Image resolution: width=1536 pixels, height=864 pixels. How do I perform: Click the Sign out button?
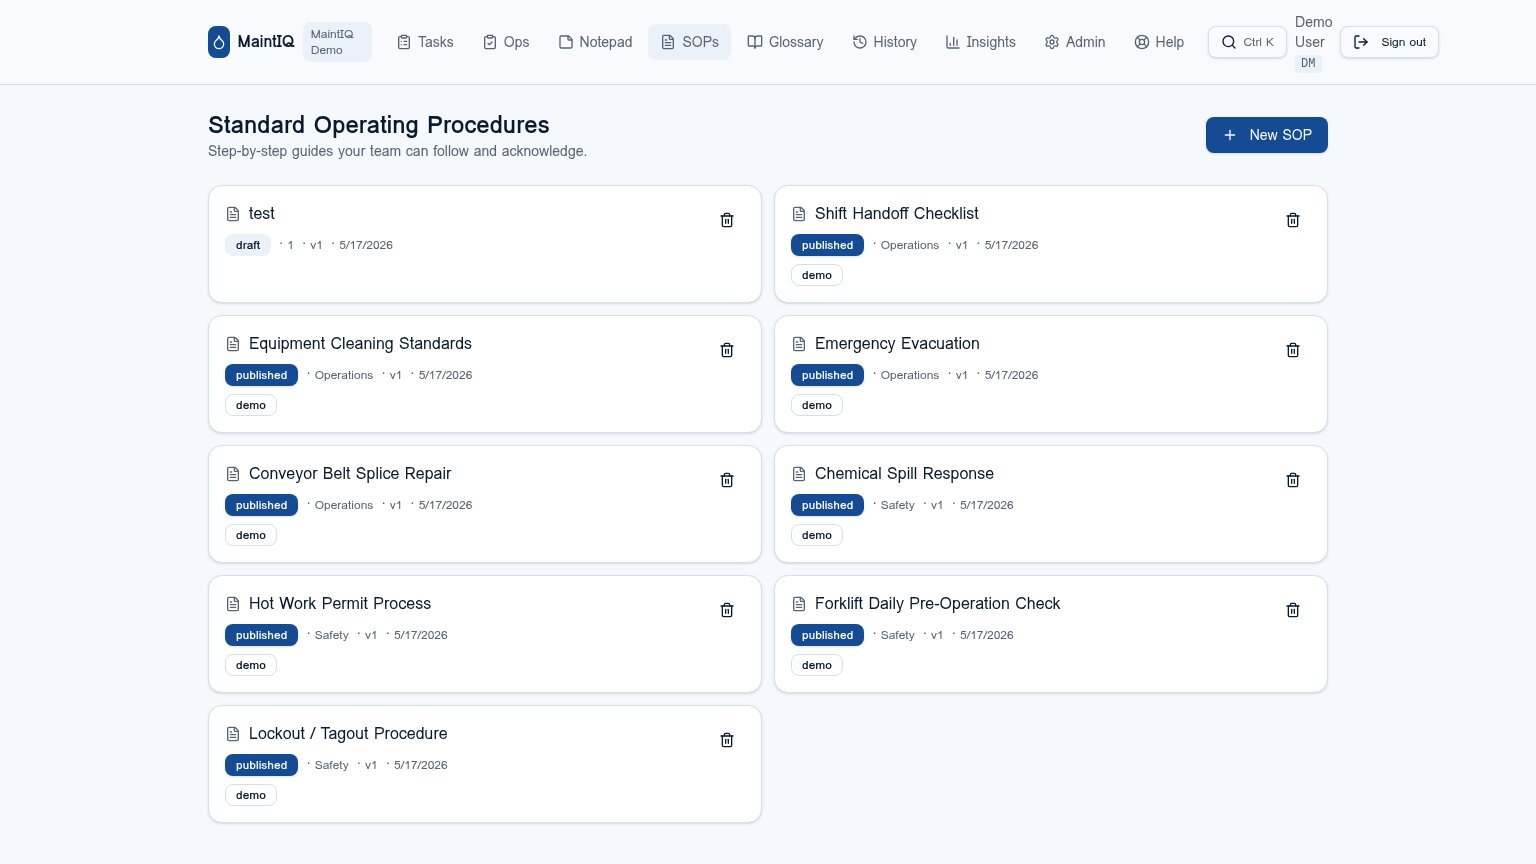pos(1389,42)
